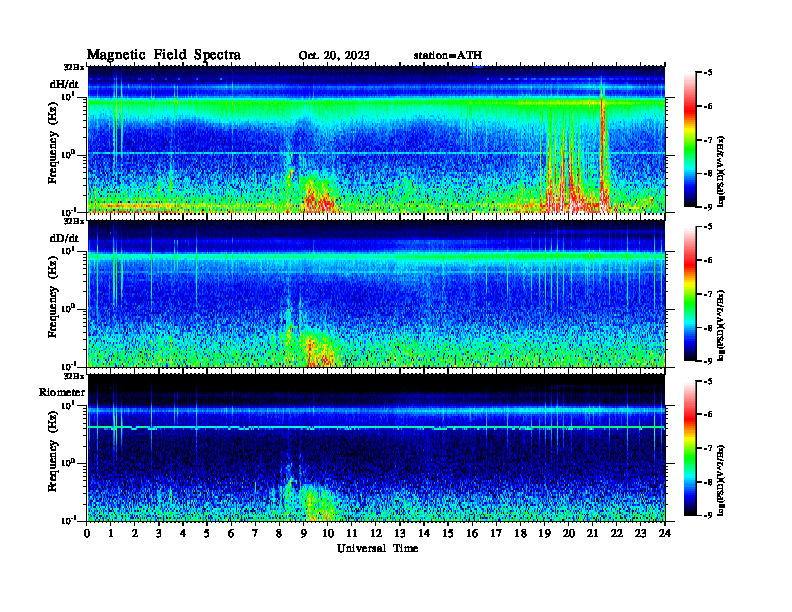Click the hour "0" tick label on the time axis
792x612 pixels.
[x=87, y=533]
